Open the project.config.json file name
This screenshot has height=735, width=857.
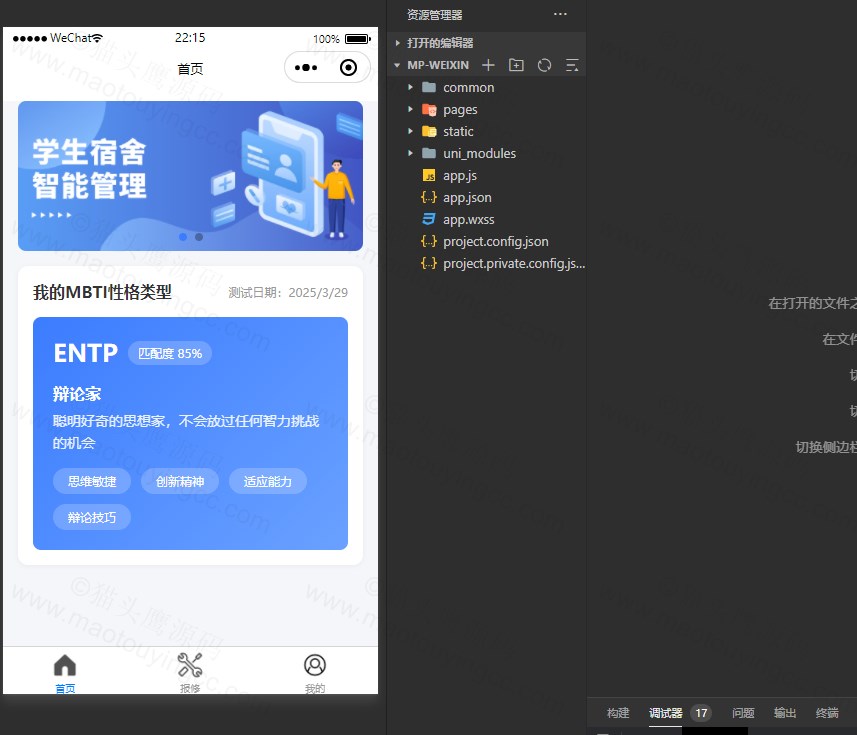(496, 242)
